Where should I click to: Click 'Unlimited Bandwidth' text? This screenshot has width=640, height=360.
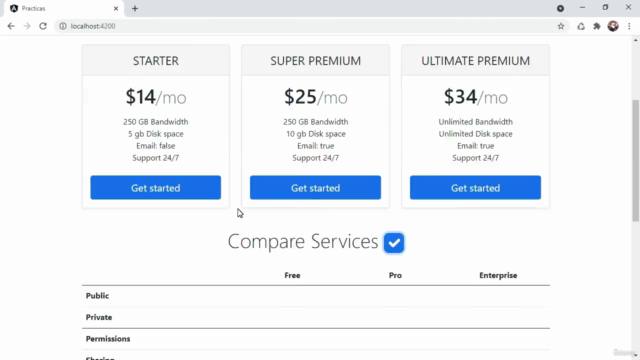click(x=476, y=122)
